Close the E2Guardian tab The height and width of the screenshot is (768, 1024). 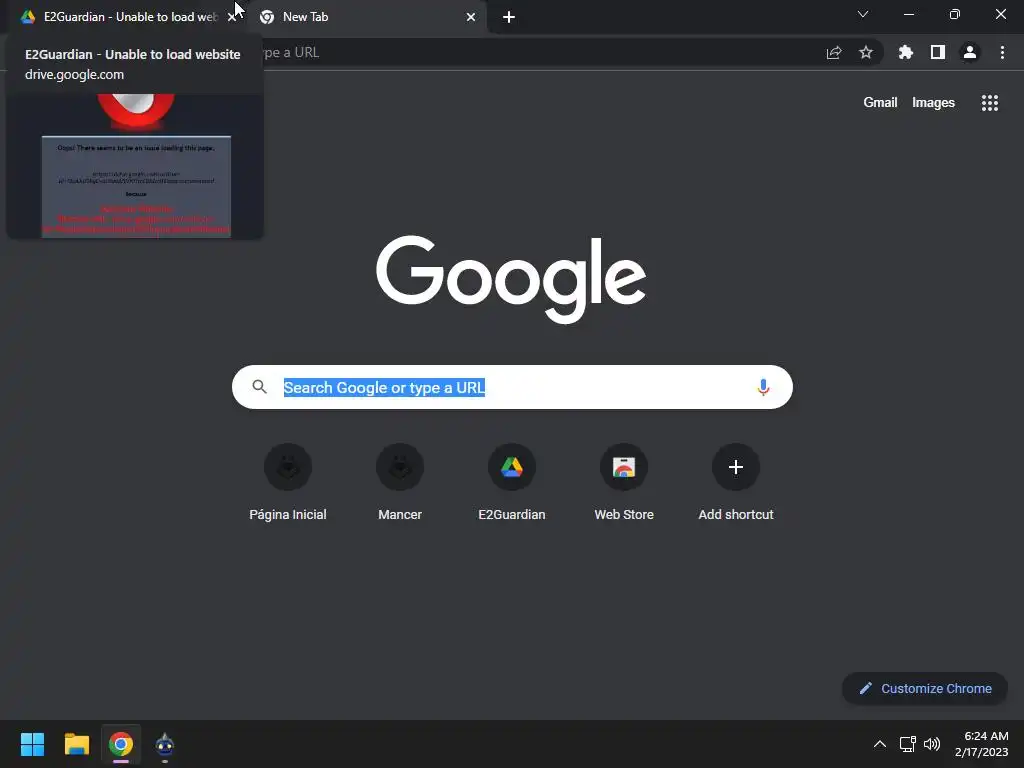pos(231,18)
